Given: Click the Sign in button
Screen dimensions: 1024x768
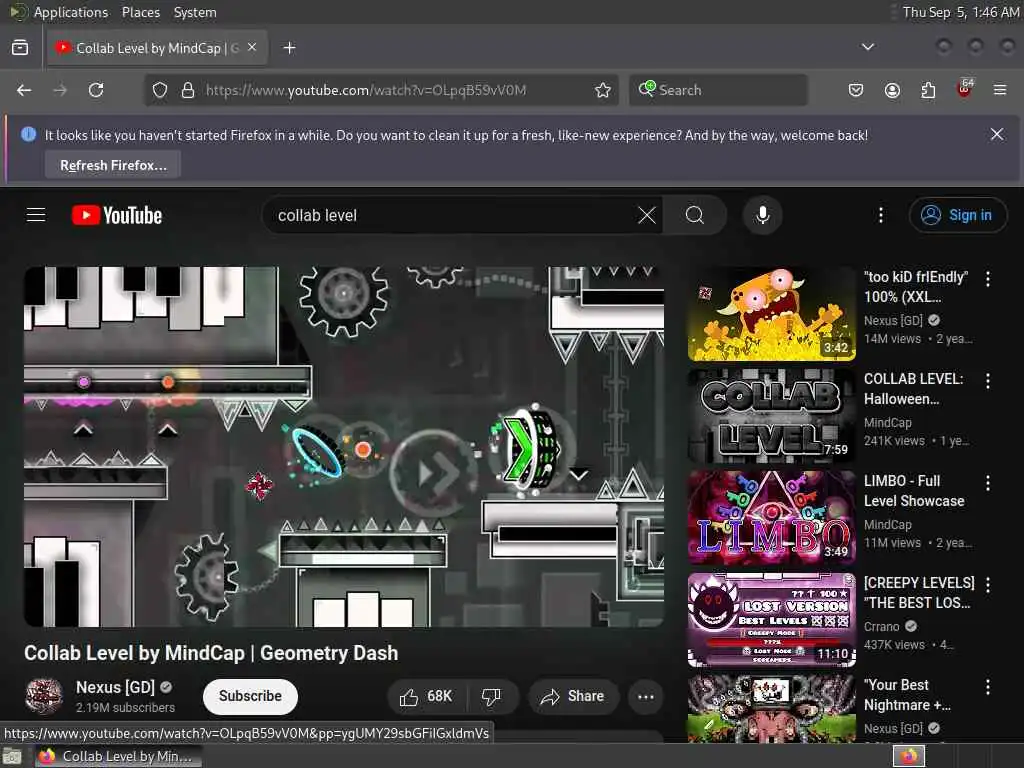Looking at the screenshot, I should point(957,215).
